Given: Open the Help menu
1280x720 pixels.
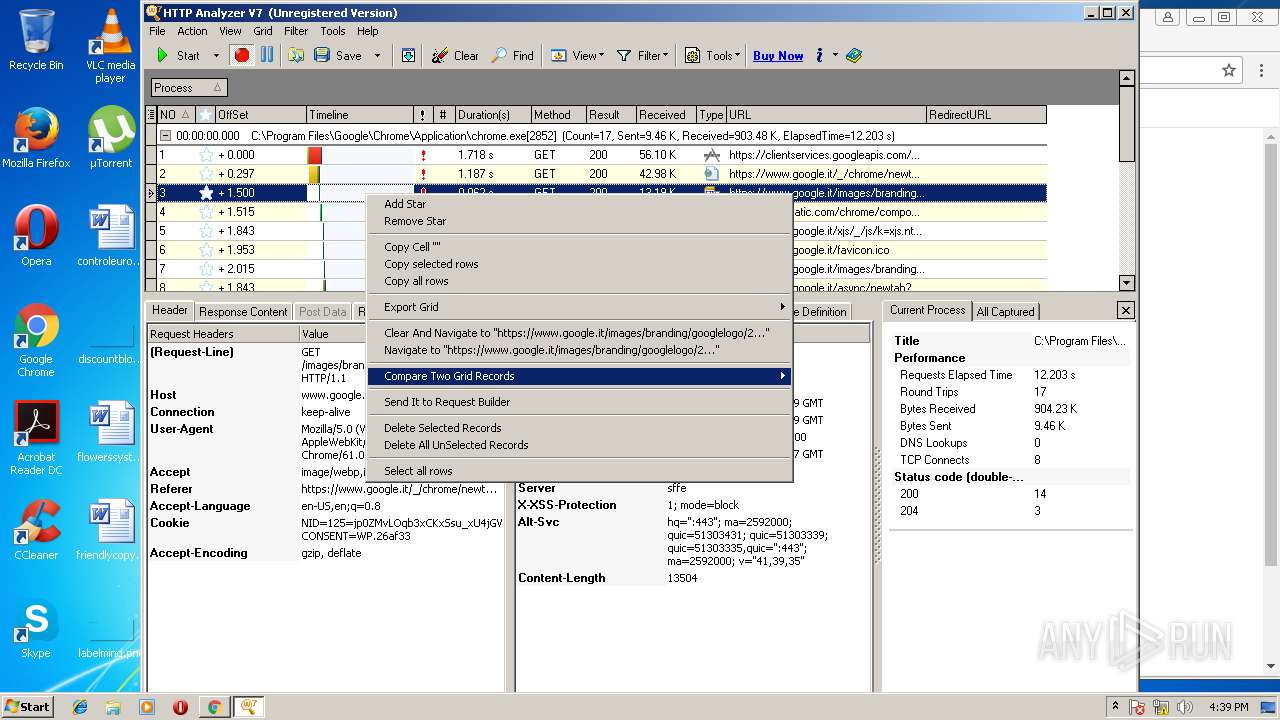Looking at the screenshot, I should [368, 31].
